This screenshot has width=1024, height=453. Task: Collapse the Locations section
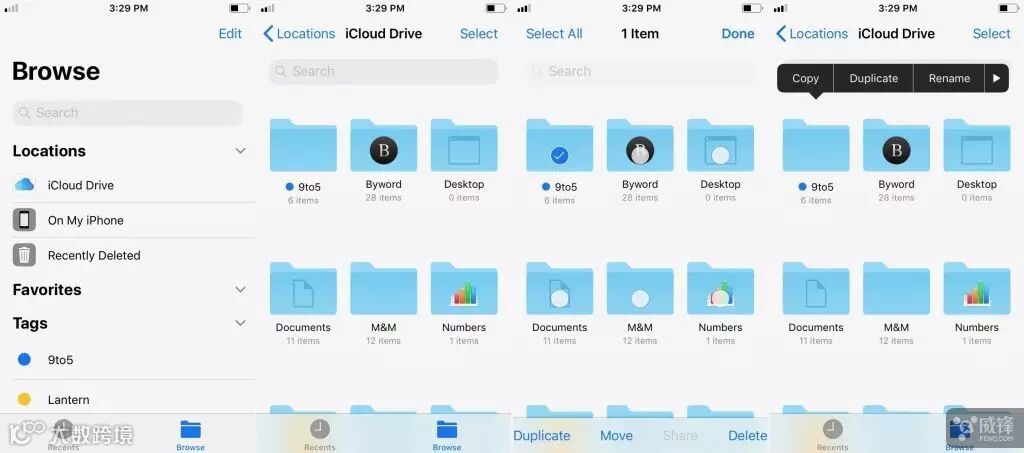240,151
